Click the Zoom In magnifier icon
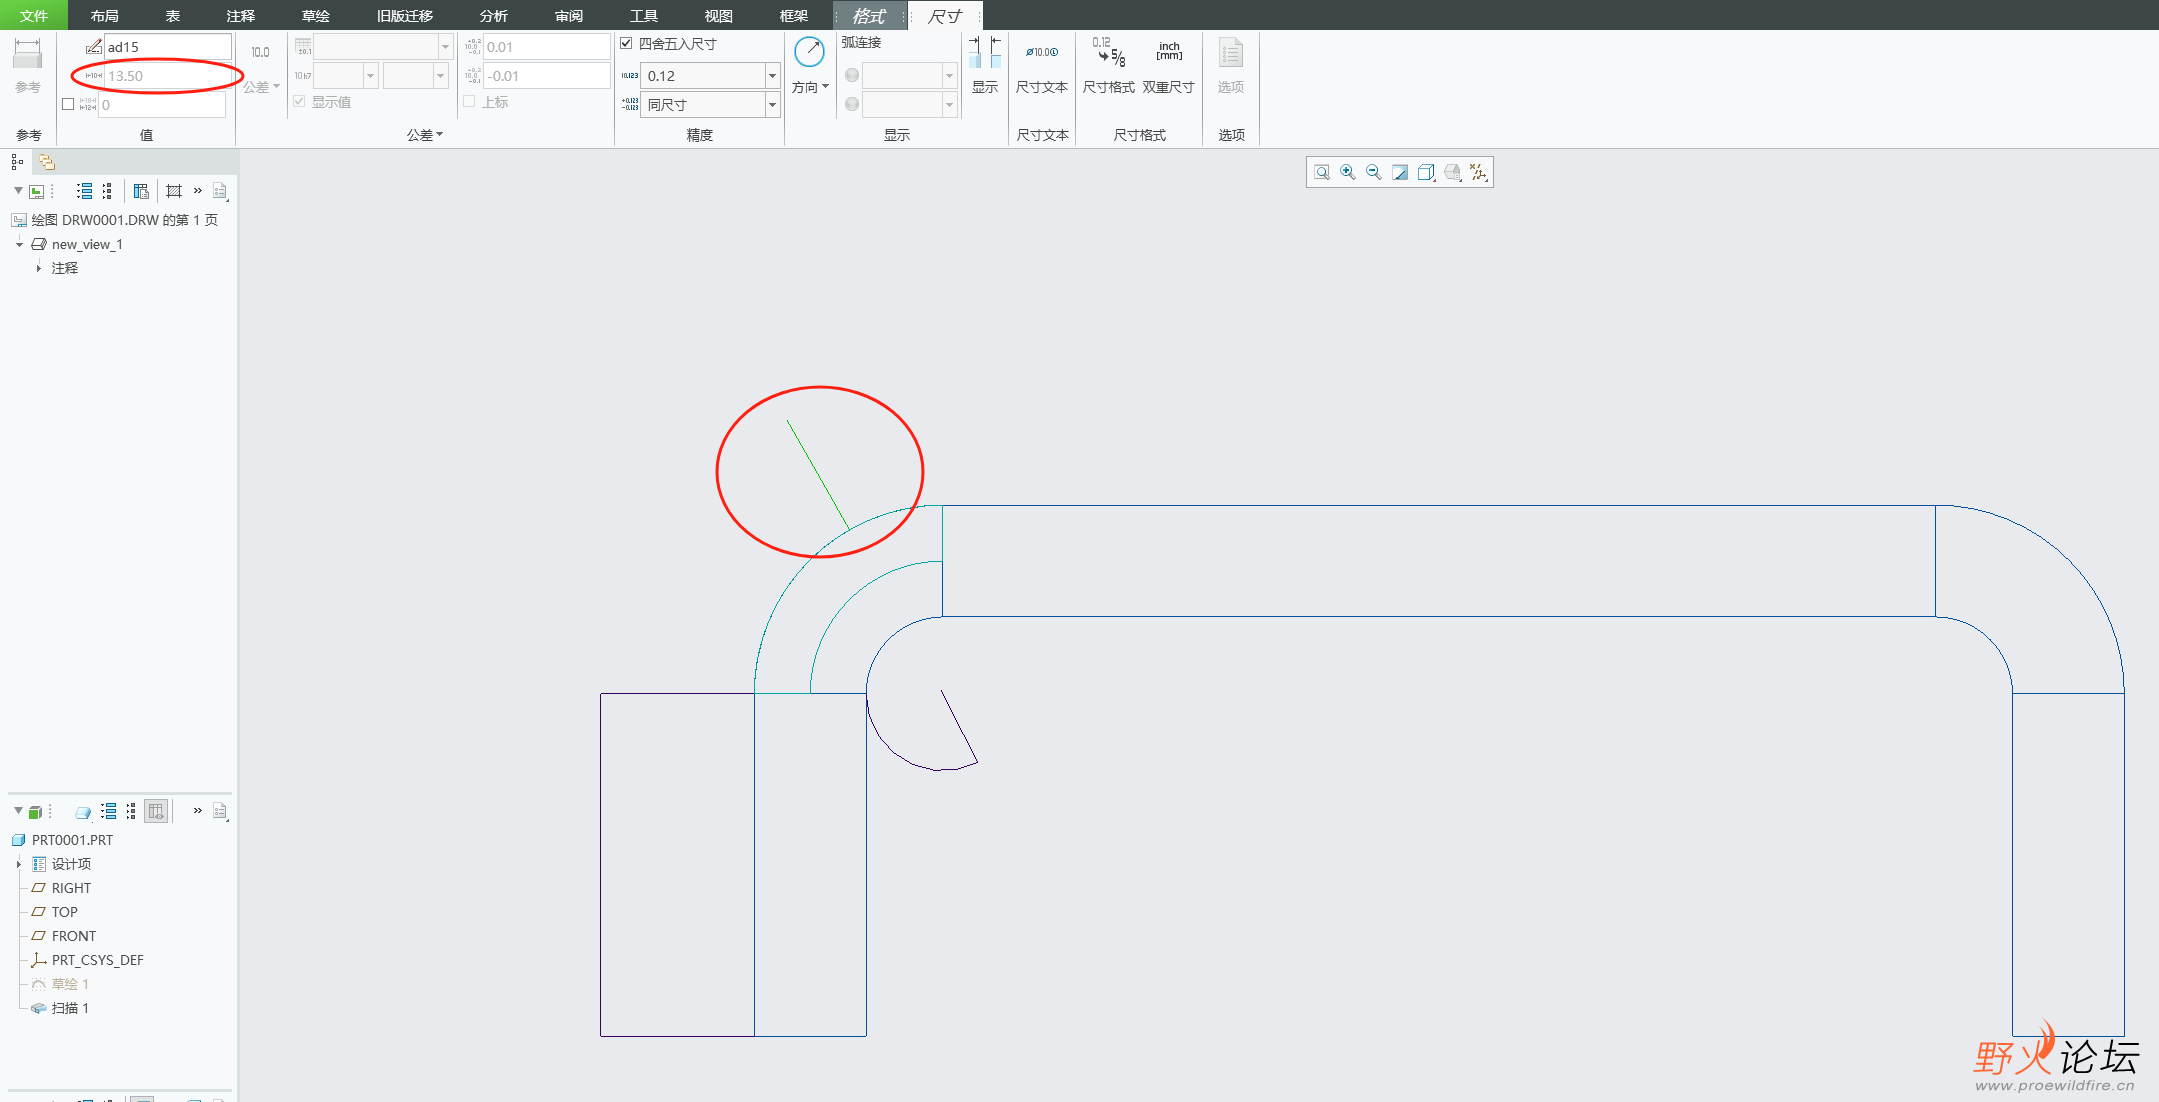The width and height of the screenshot is (2159, 1102). [x=1348, y=172]
